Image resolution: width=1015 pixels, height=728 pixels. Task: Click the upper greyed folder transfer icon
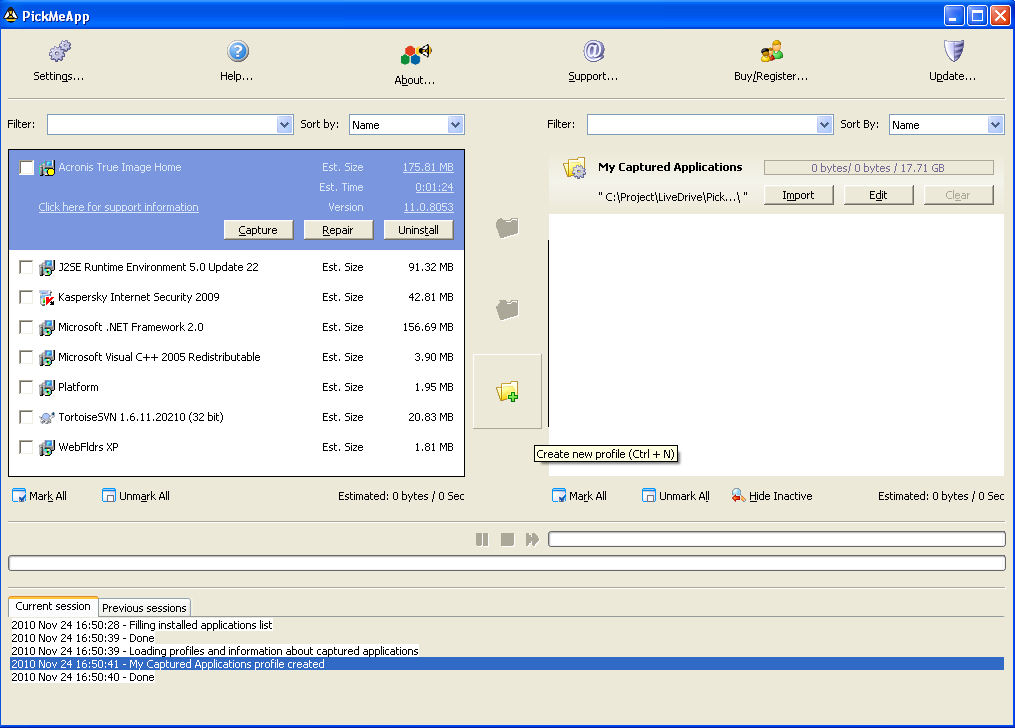click(508, 227)
